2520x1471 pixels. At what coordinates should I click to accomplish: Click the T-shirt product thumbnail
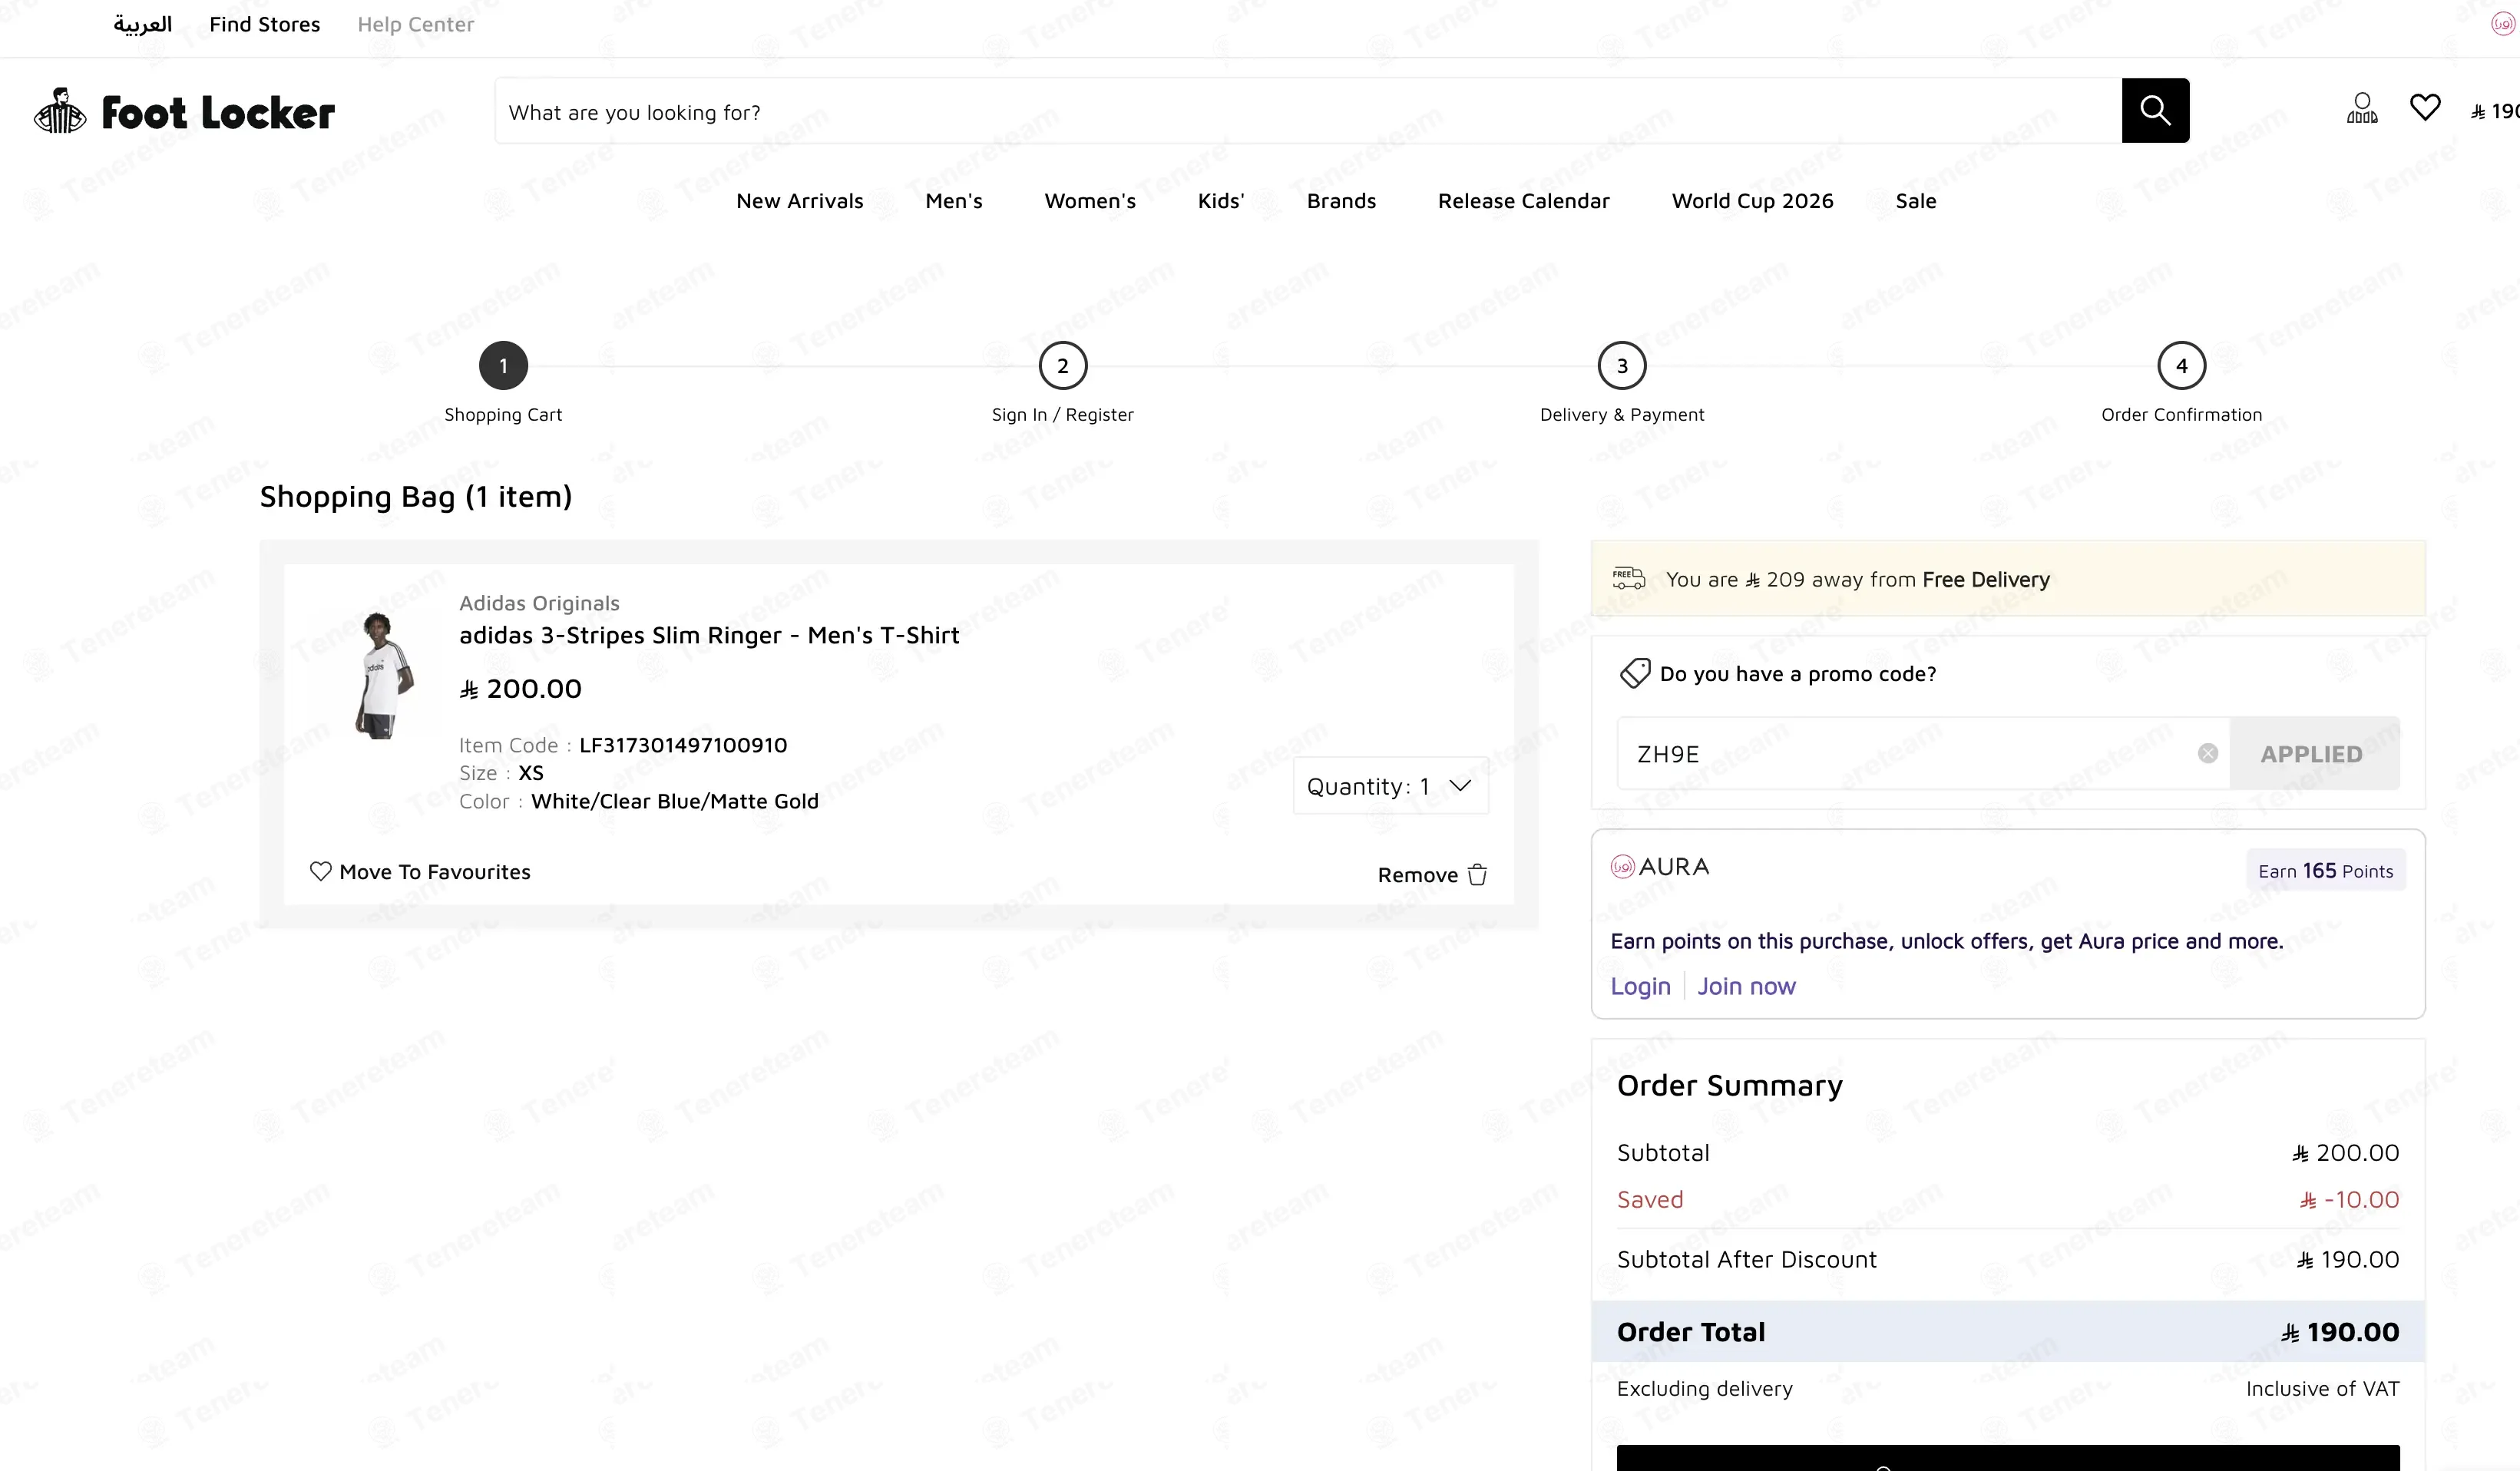point(385,675)
